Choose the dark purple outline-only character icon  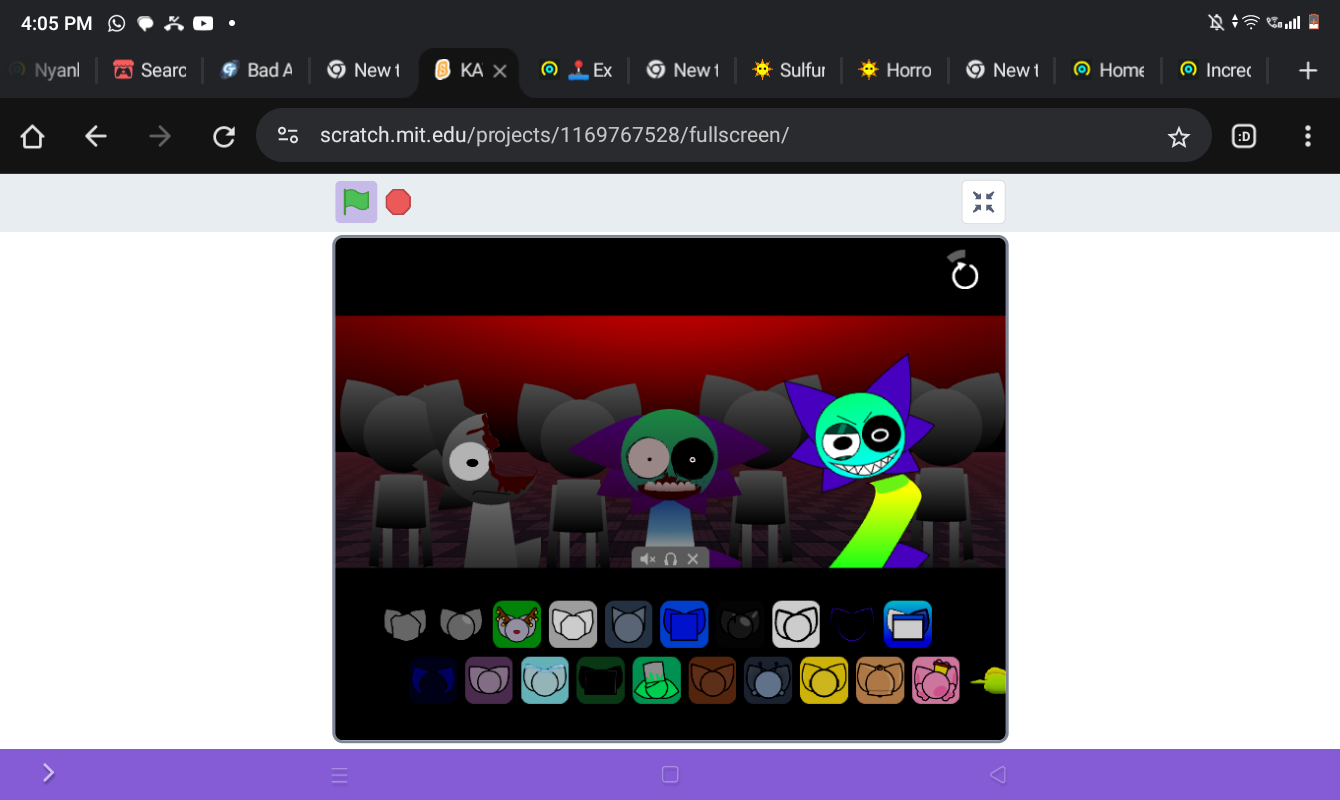[x=852, y=625]
